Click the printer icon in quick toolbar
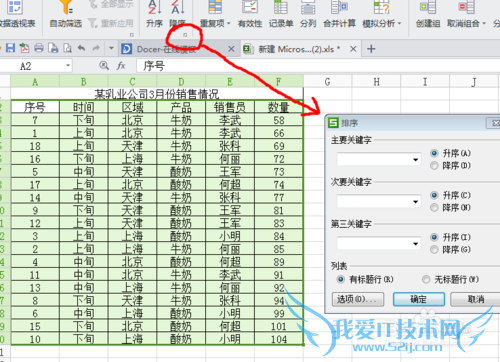The width and height of the screenshot is (500, 362). (x=39, y=48)
